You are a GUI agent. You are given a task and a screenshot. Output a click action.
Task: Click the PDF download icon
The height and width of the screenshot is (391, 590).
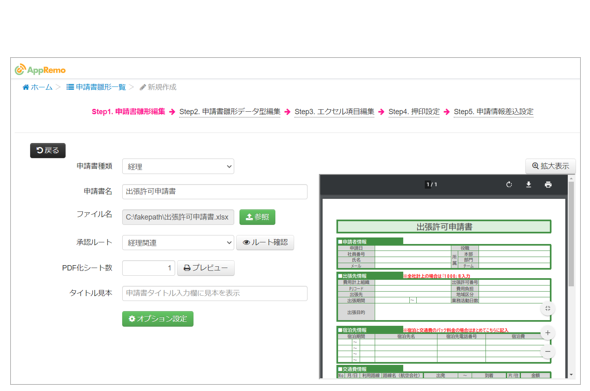(528, 184)
